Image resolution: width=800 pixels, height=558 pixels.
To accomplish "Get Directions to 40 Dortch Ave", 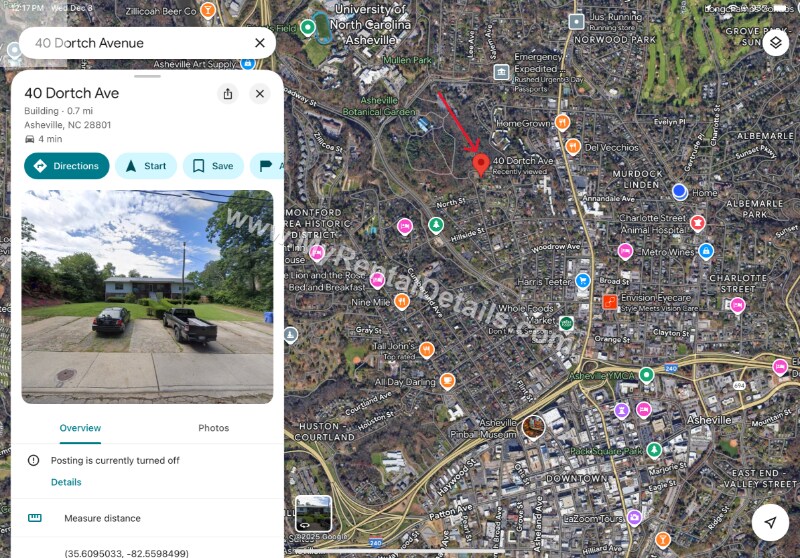I will (67, 166).
